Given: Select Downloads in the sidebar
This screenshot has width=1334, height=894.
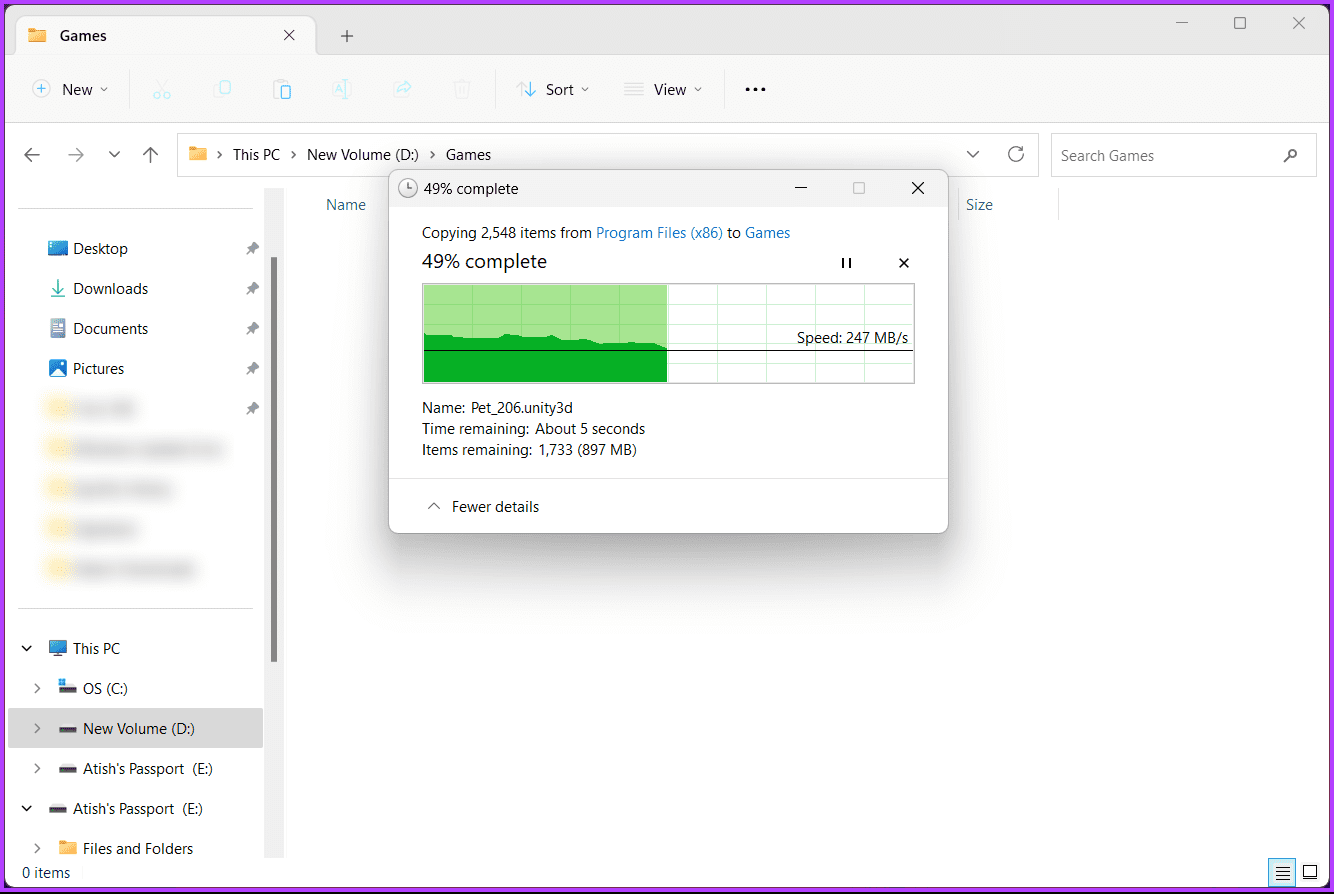Looking at the screenshot, I should (x=110, y=289).
